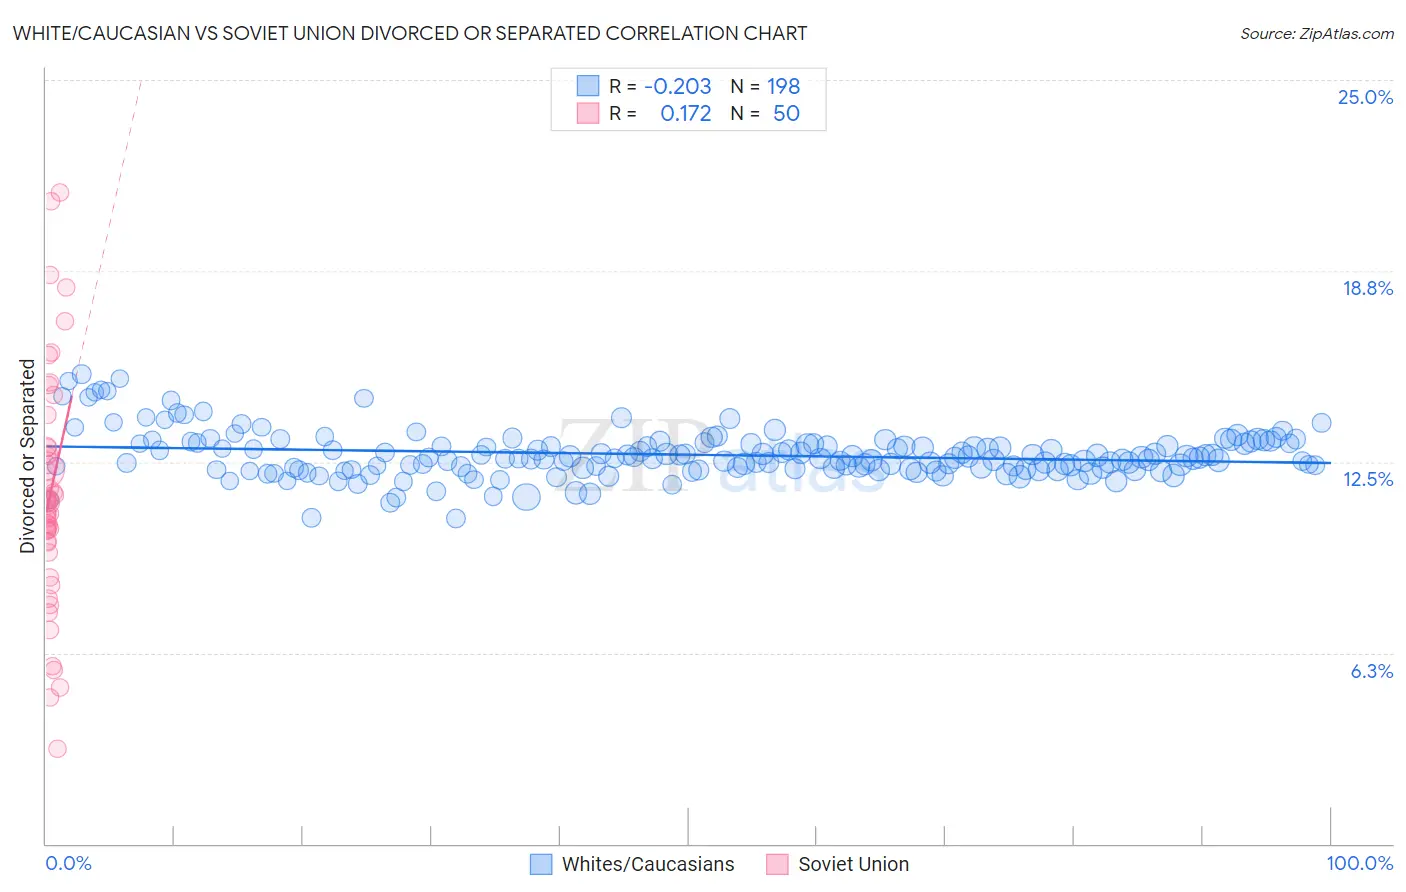Click the blue Whites/Caucasians legend swatch at bottom
This screenshot has height=892, width=1406.
pos(541,864)
